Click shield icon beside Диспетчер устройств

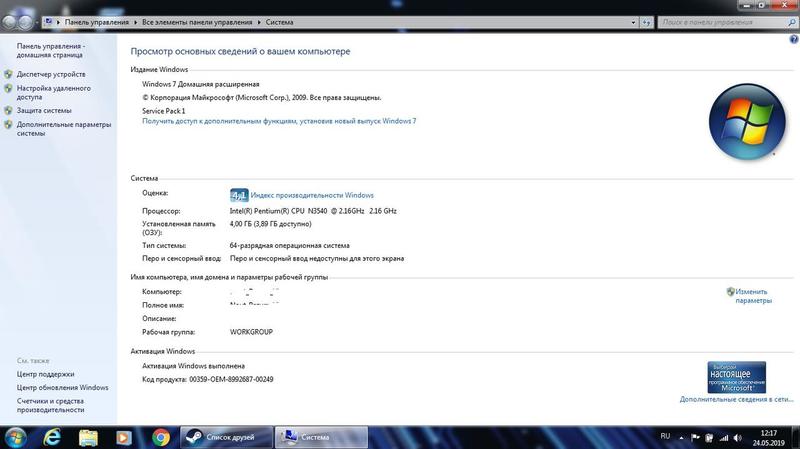point(8,74)
